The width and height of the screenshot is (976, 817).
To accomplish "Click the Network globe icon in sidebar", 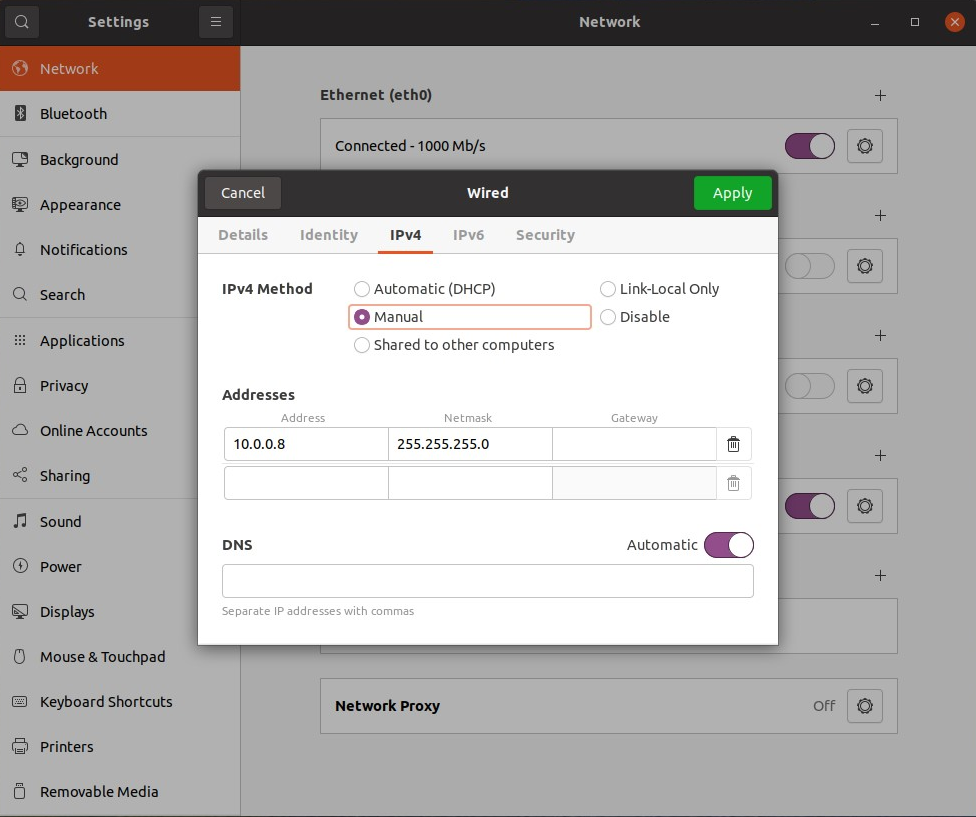I will click(x=20, y=68).
